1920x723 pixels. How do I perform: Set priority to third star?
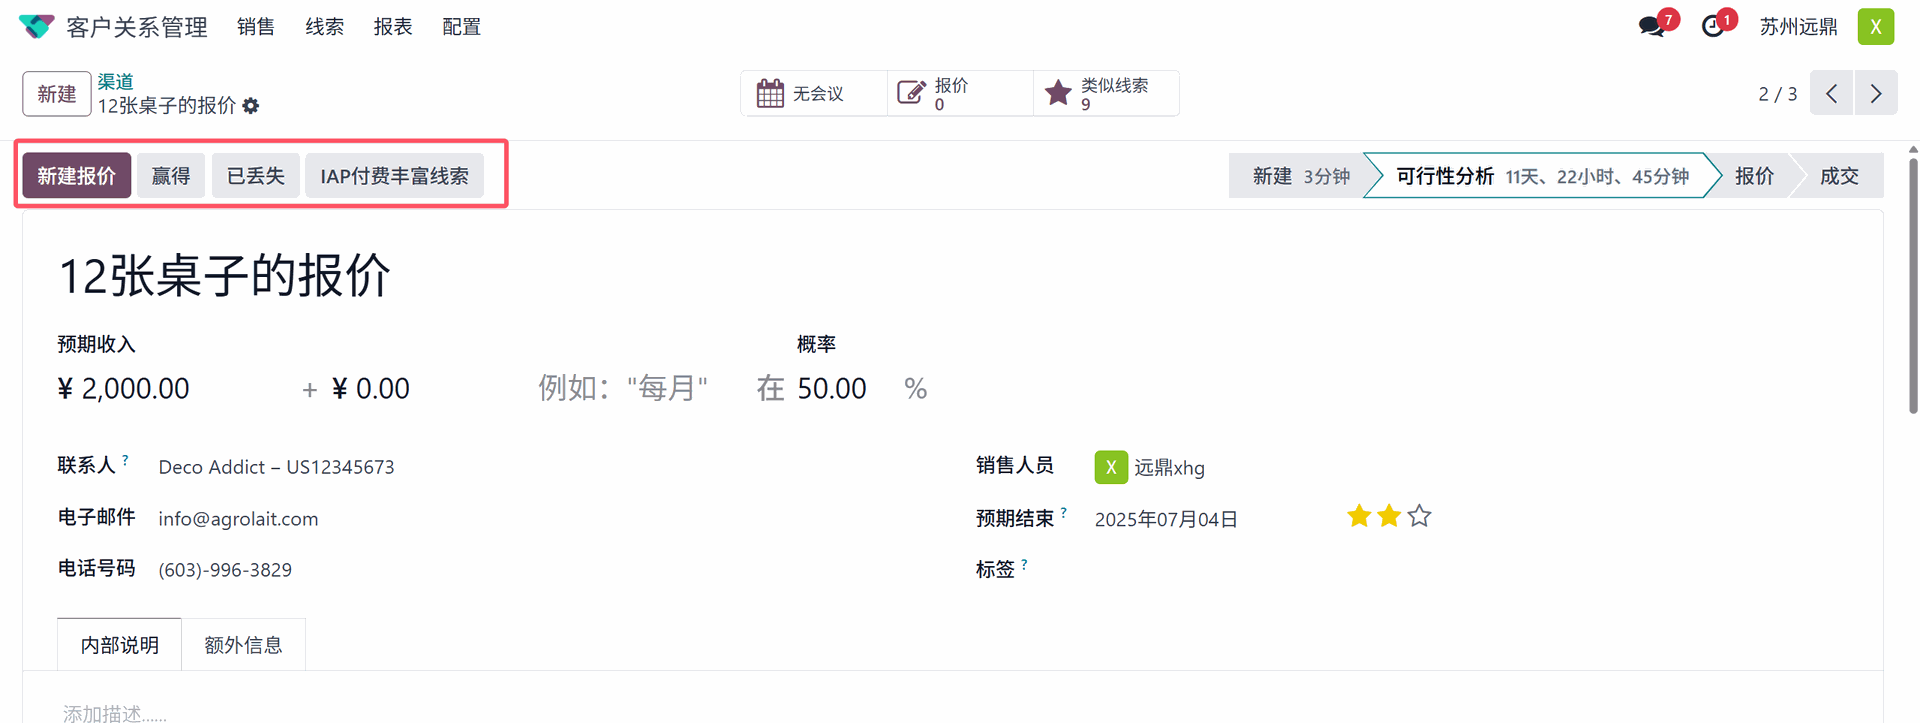(1419, 516)
